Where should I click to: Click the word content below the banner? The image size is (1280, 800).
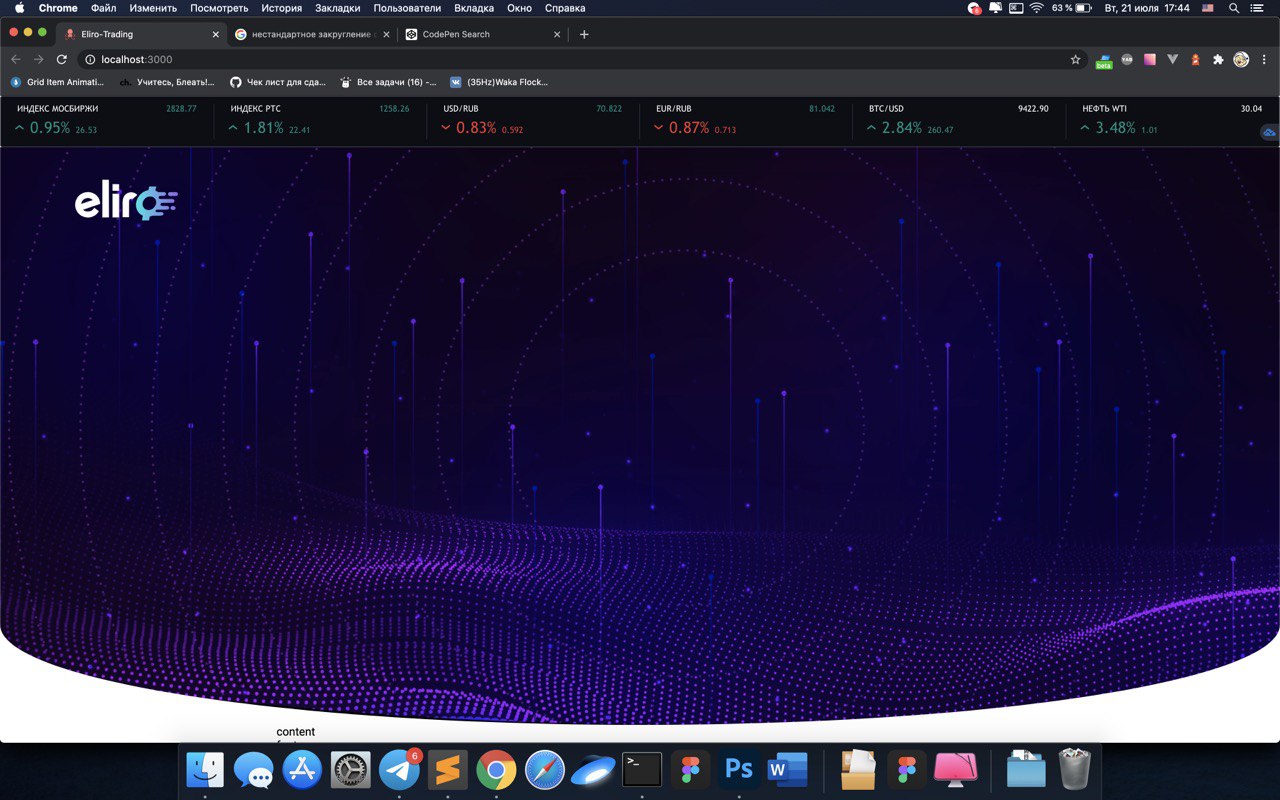(x=296, y=732)
